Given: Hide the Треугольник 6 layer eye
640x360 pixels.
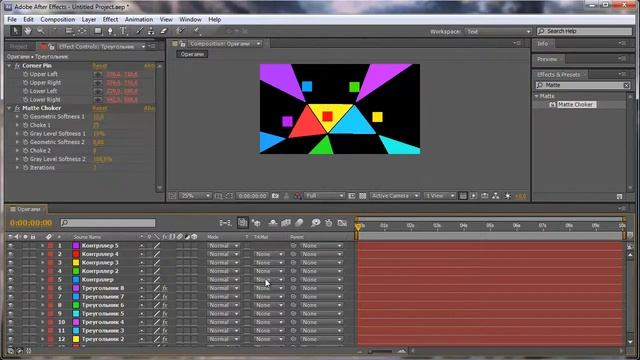Looking at the screenshot, I should tap(11, 305).
